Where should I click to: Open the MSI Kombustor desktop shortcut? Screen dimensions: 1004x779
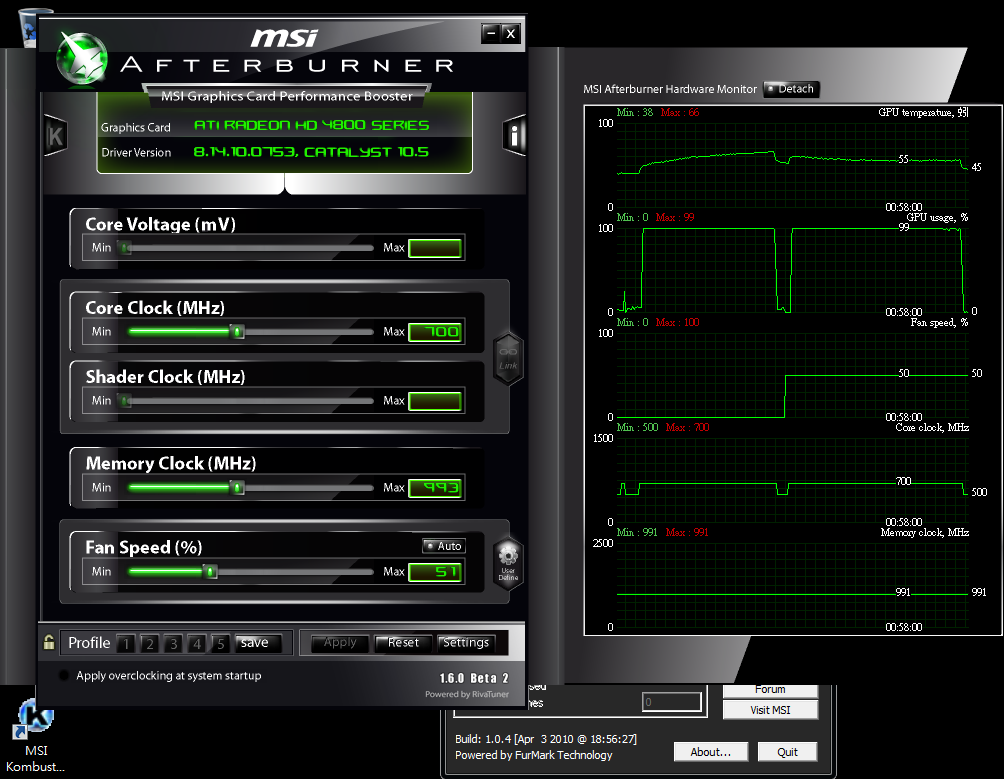pos(36,736)
